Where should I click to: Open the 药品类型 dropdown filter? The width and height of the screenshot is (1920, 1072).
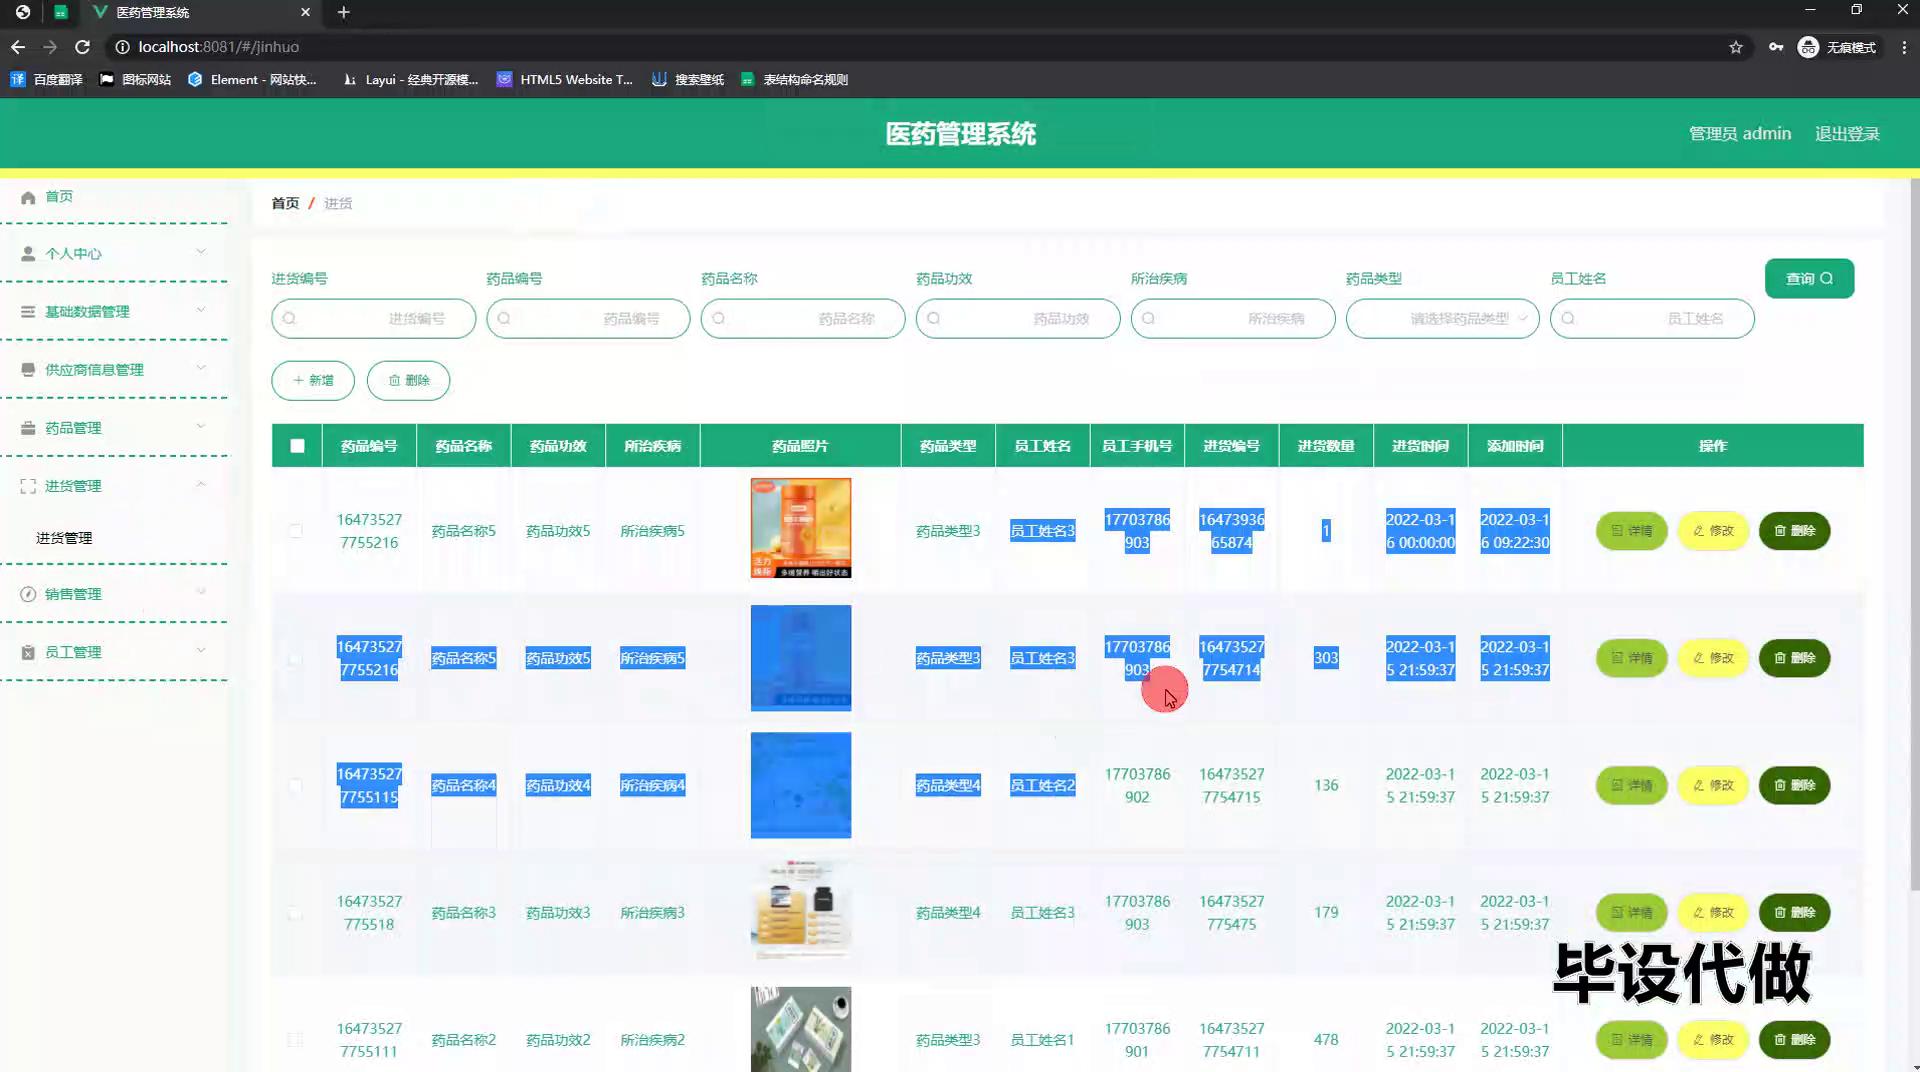coord(1442,319)
